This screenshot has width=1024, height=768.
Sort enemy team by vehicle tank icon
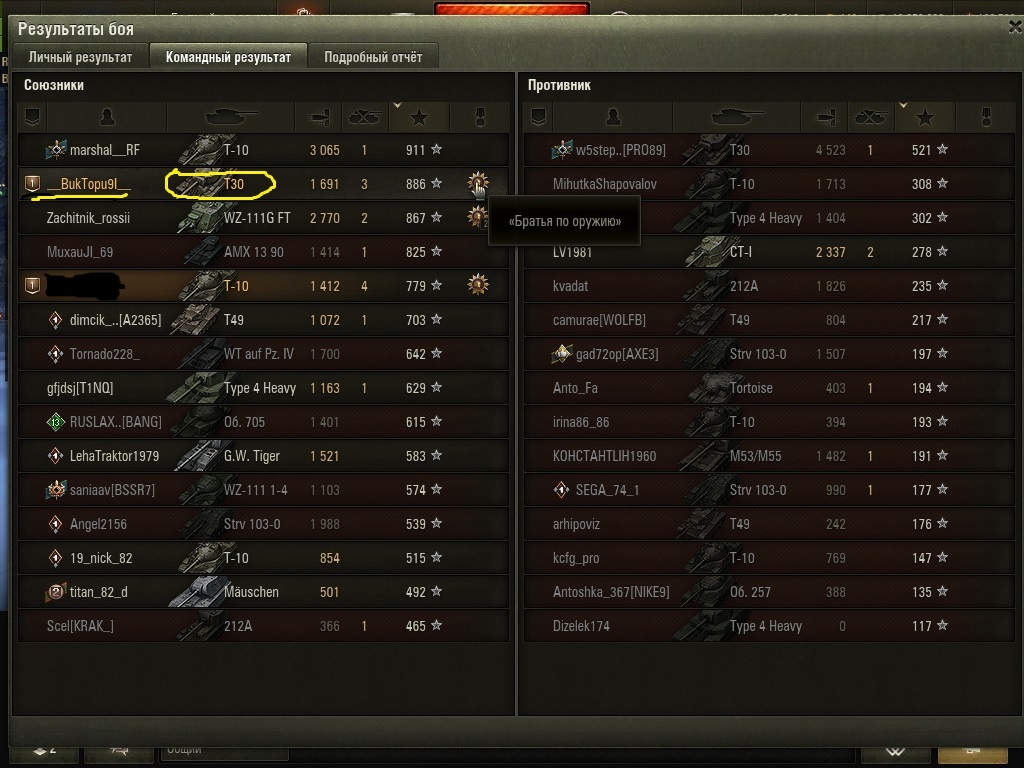point(737,118)
